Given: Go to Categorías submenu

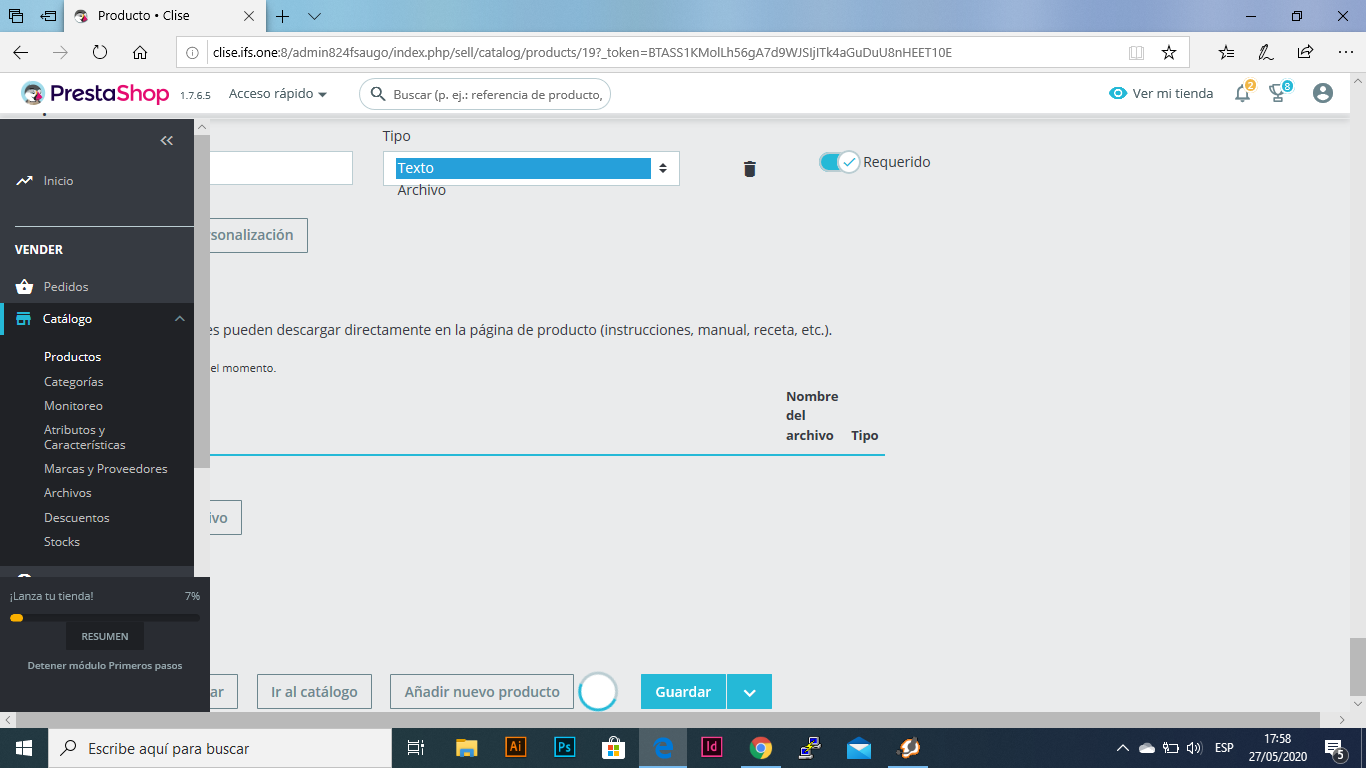Looking at the screenshot, I should [x=74, y=382].
